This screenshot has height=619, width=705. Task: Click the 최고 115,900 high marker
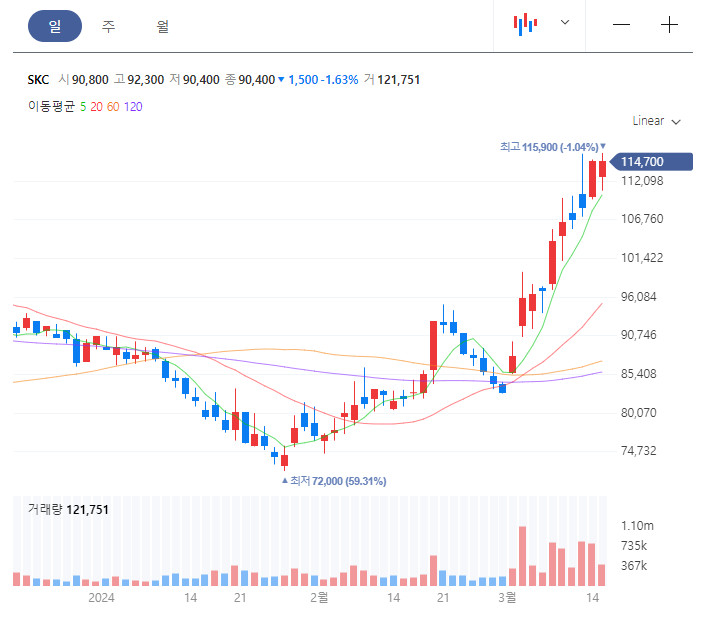(x=553, y=147)
